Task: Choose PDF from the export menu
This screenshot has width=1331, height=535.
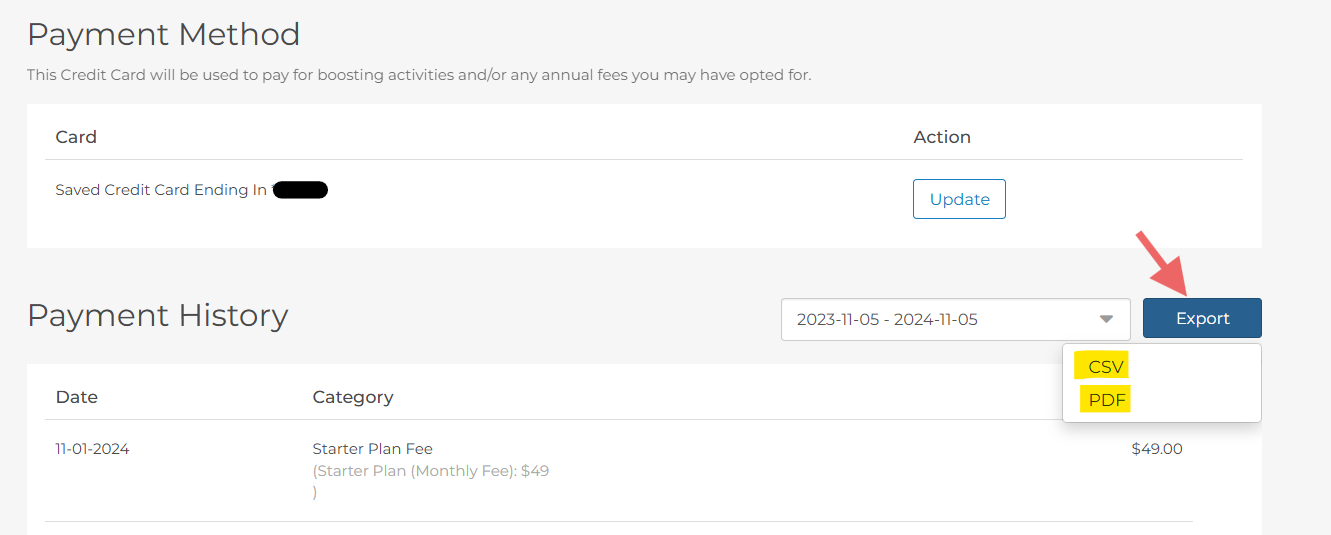Action: pos(1107,400)
